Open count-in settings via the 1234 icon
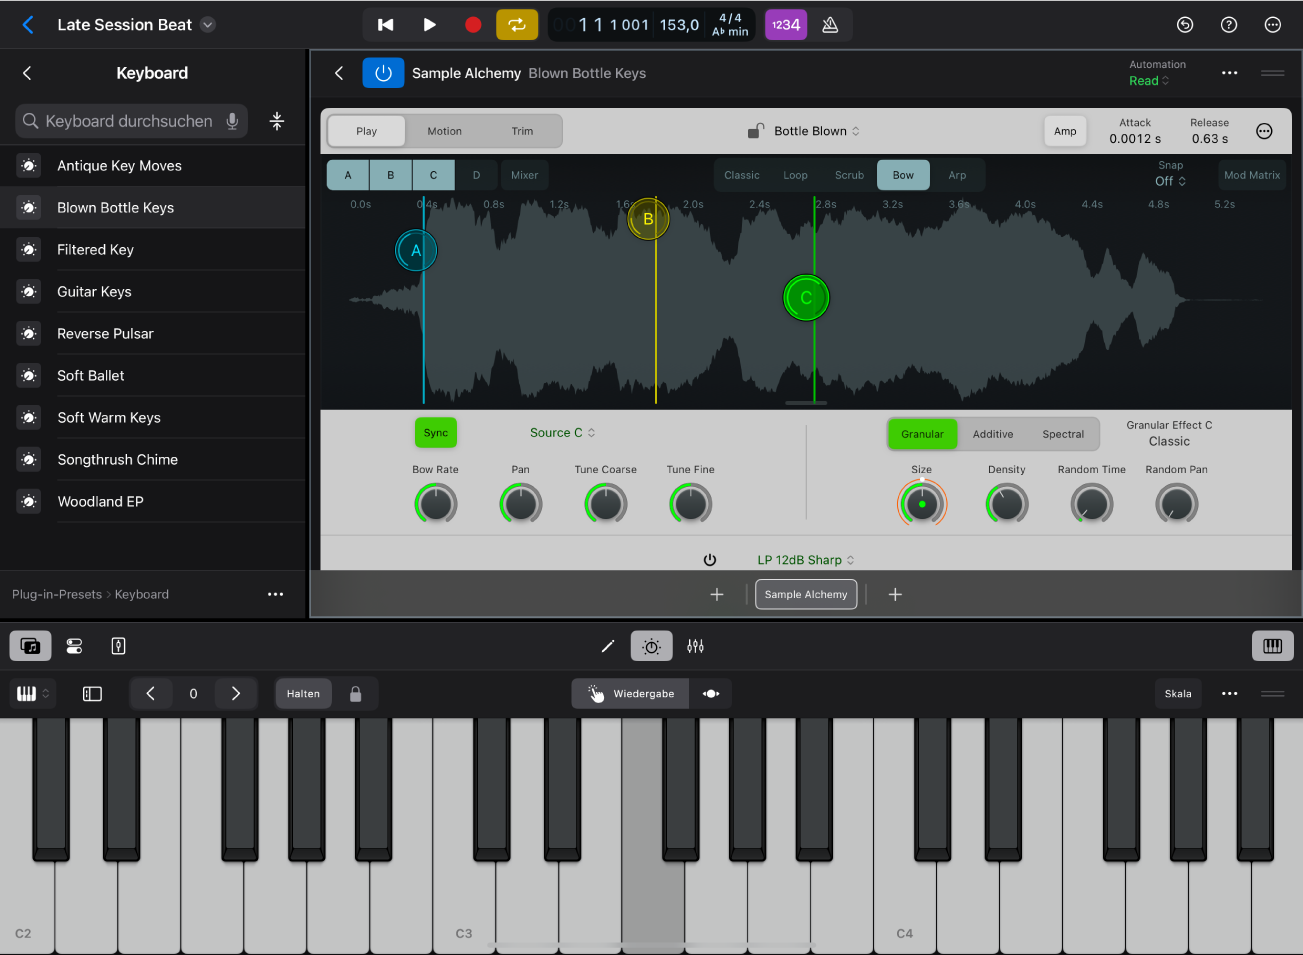The image size is (1303, 955). pyautogui.click(x=786, y=24)
